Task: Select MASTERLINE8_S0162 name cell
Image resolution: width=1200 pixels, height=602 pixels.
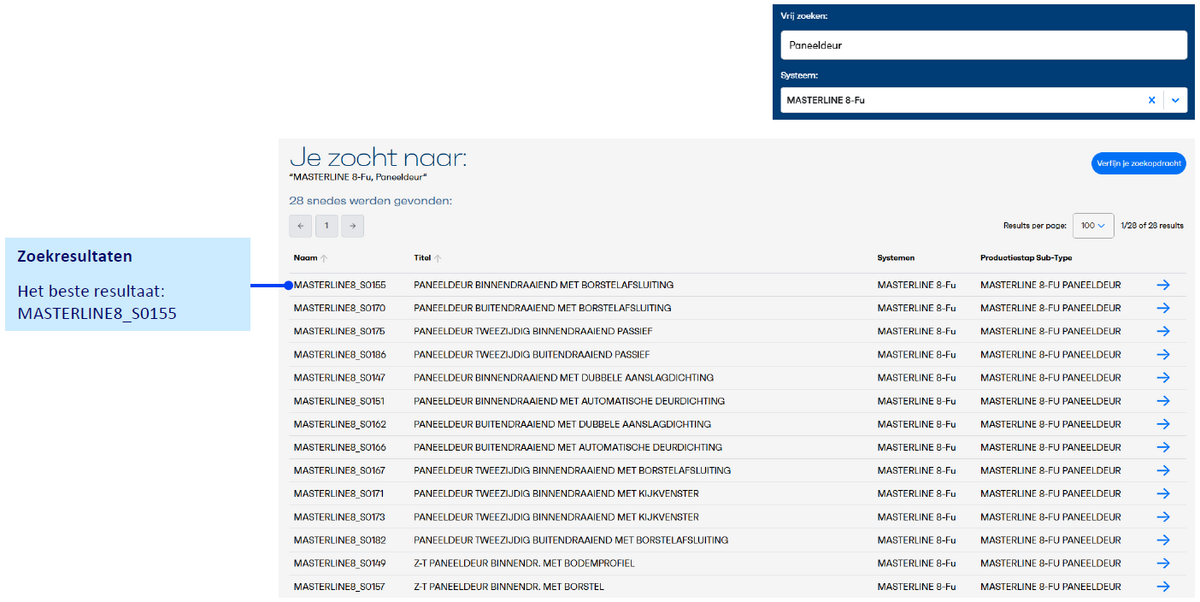Action: pyautogui.click(x=340, y=424)
